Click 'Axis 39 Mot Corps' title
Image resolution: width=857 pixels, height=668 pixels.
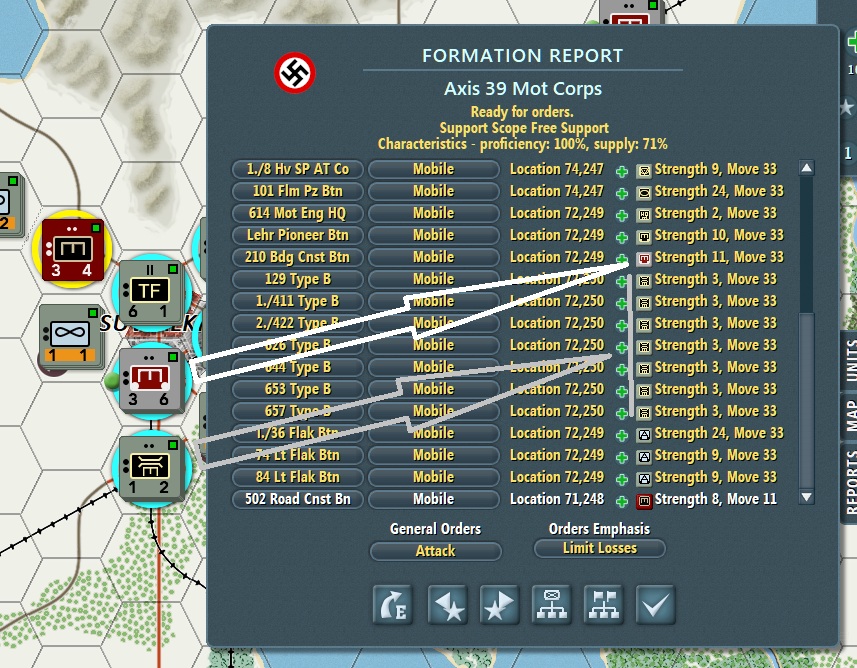point(523,89)
